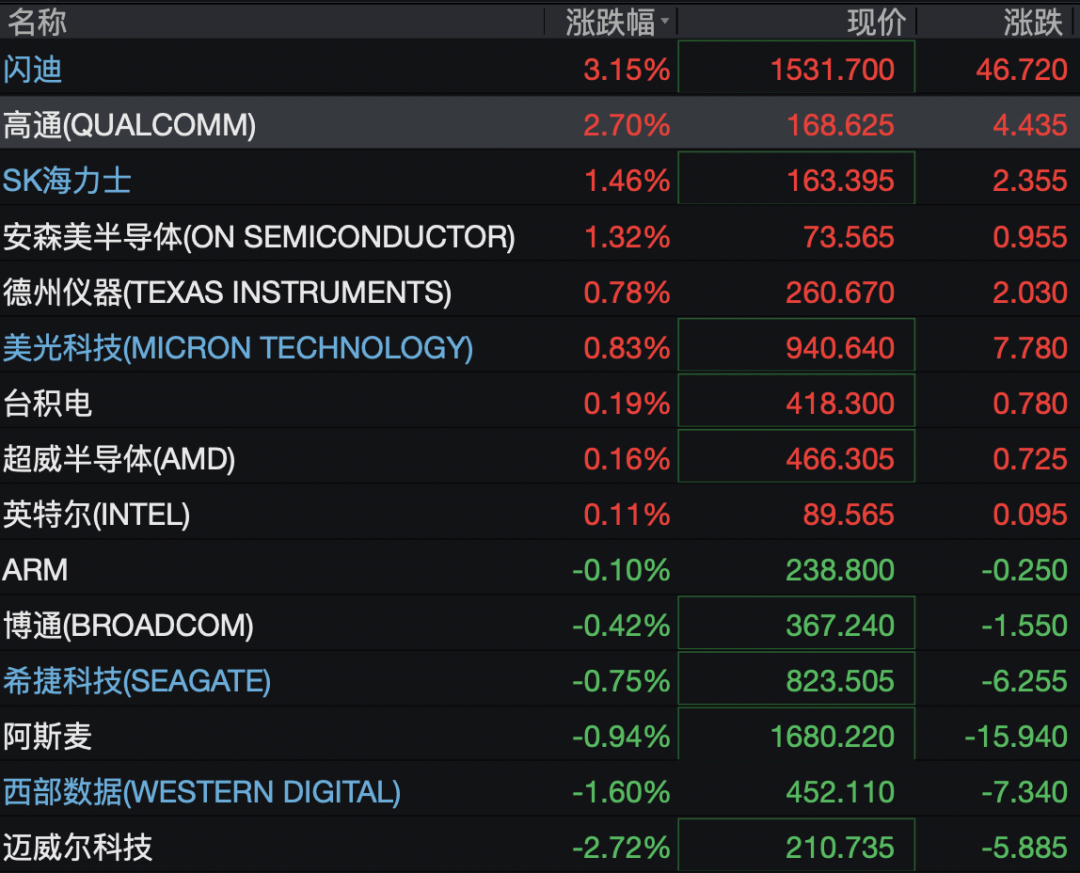Select the 博通(BROADCOM) stock name

tap(128, 626)
